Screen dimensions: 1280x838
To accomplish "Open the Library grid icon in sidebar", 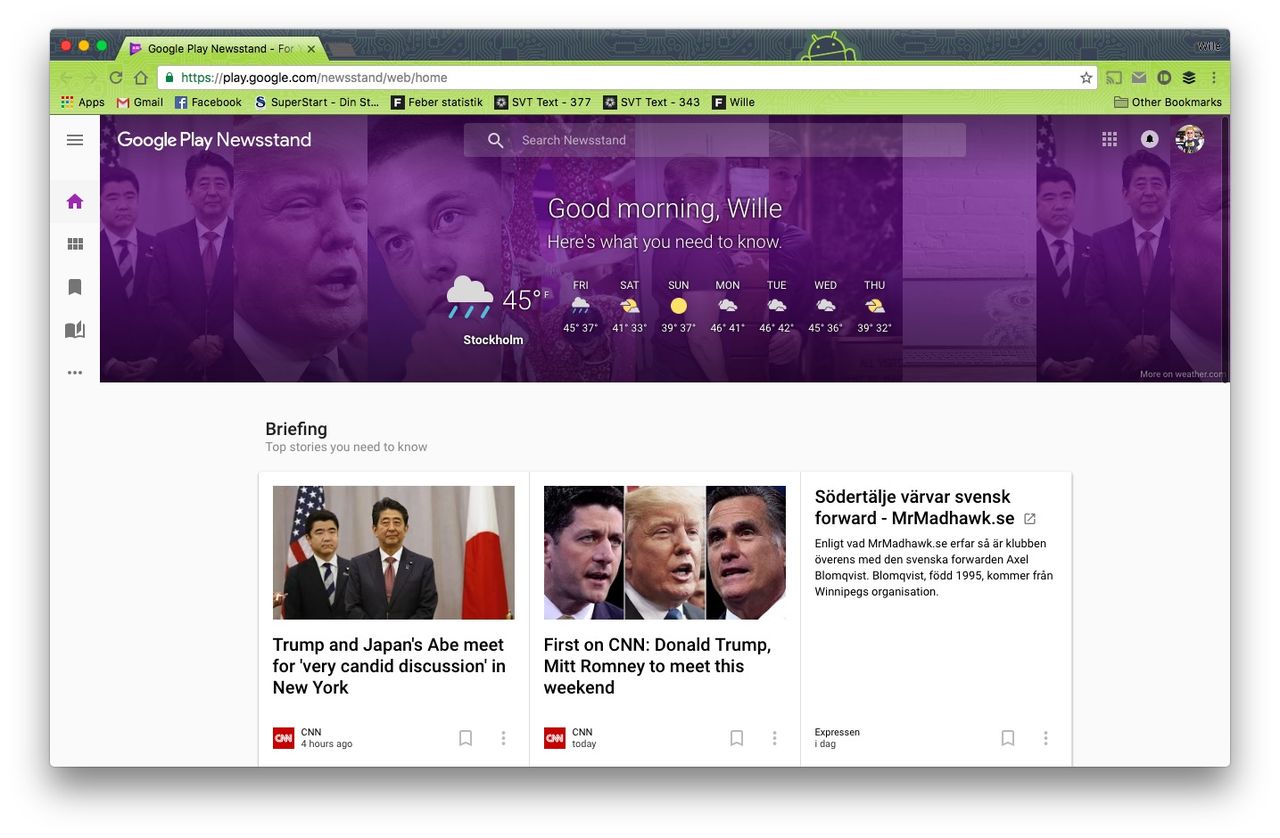I will (x=74, y=243).
